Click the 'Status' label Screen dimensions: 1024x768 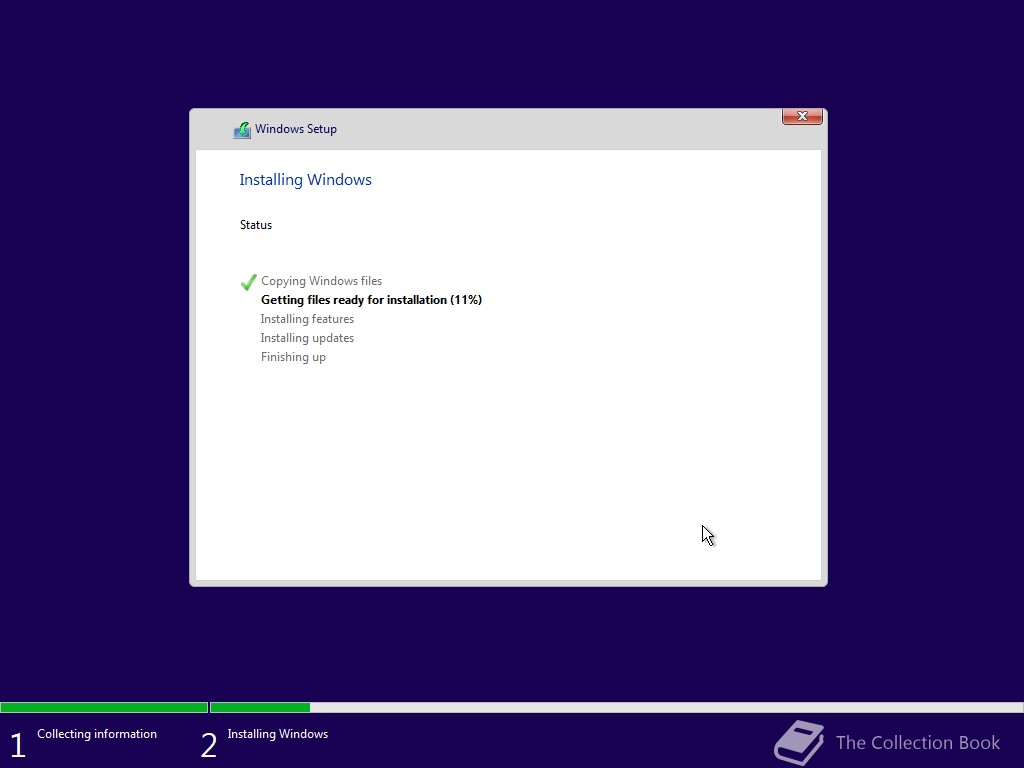(255, 225)
